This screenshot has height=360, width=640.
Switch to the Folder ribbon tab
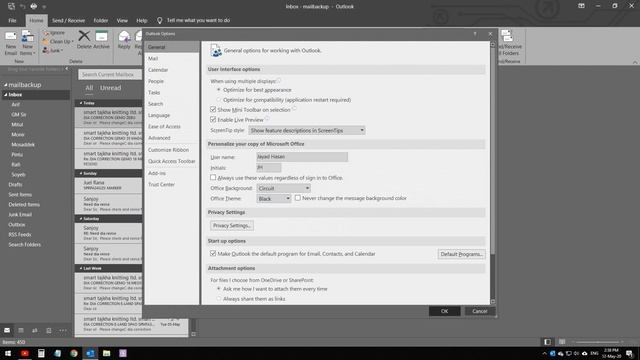pos(100,20)
